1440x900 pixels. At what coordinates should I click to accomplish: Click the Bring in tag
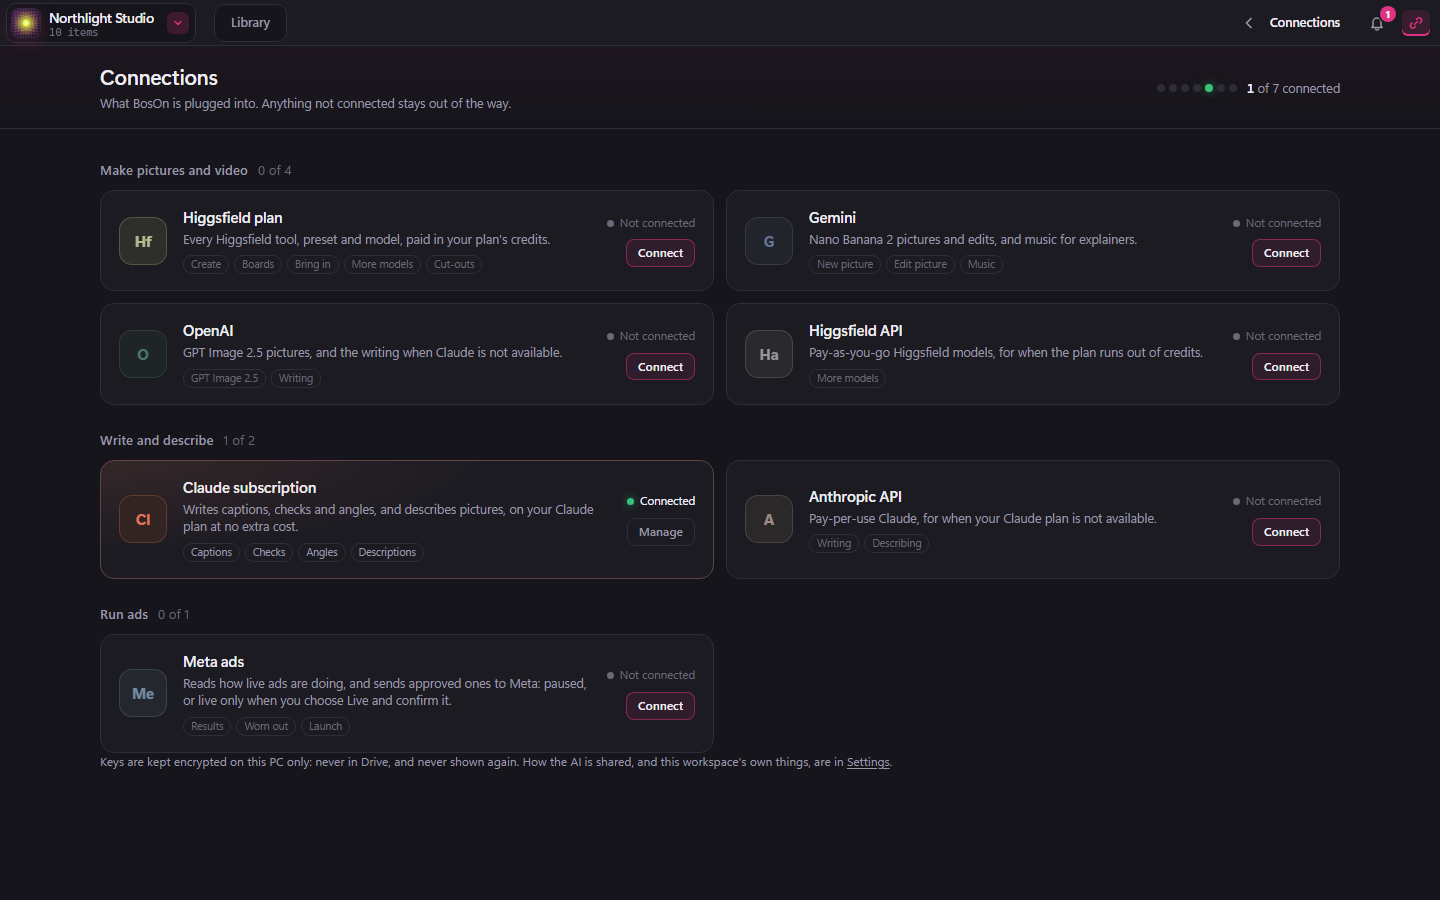click(313, 264)
